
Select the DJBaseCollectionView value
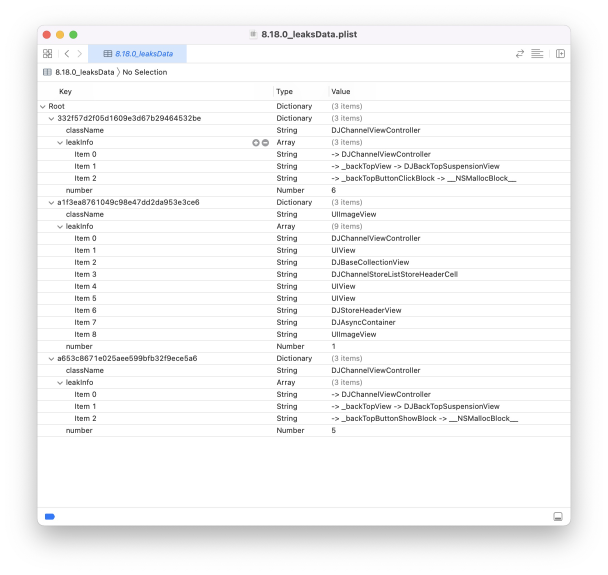click(x=370, y=262)
